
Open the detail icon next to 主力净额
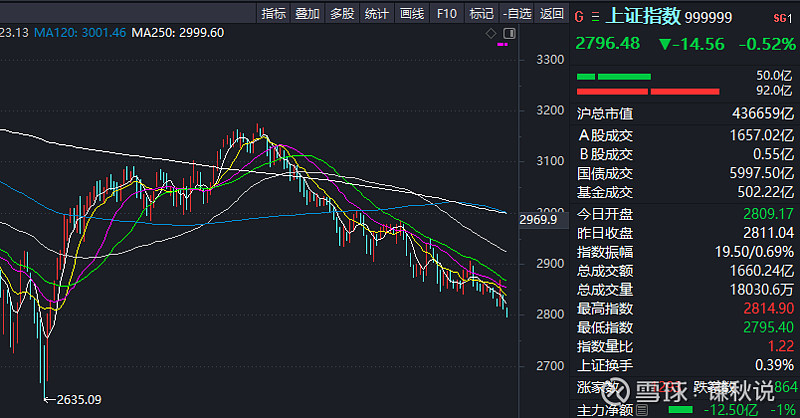click(642, 409)
